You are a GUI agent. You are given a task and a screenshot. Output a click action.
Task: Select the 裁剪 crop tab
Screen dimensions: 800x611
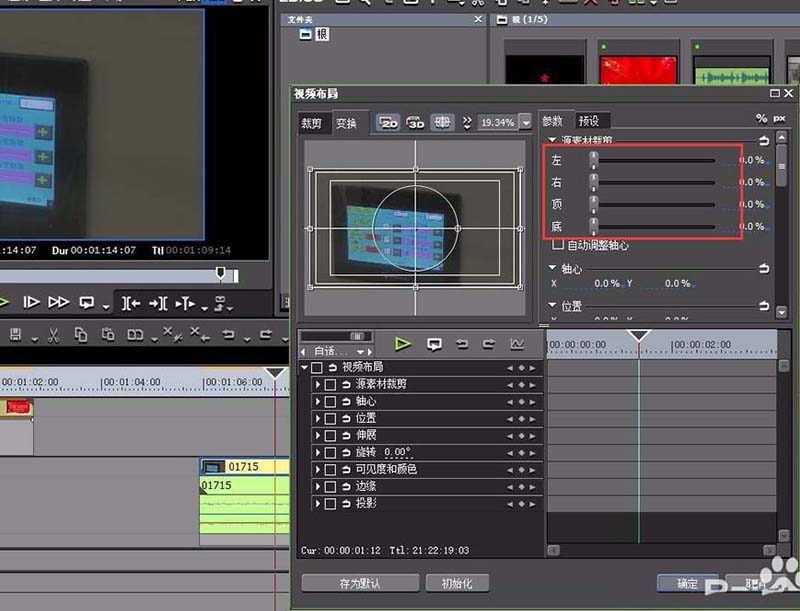pyautogui.click(x=311, y=123)
